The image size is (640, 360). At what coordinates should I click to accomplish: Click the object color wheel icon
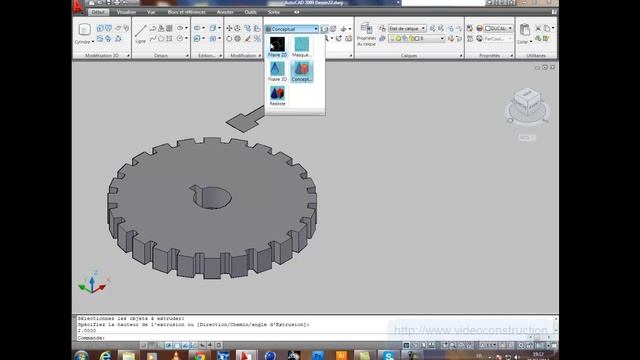click(479, 29)
